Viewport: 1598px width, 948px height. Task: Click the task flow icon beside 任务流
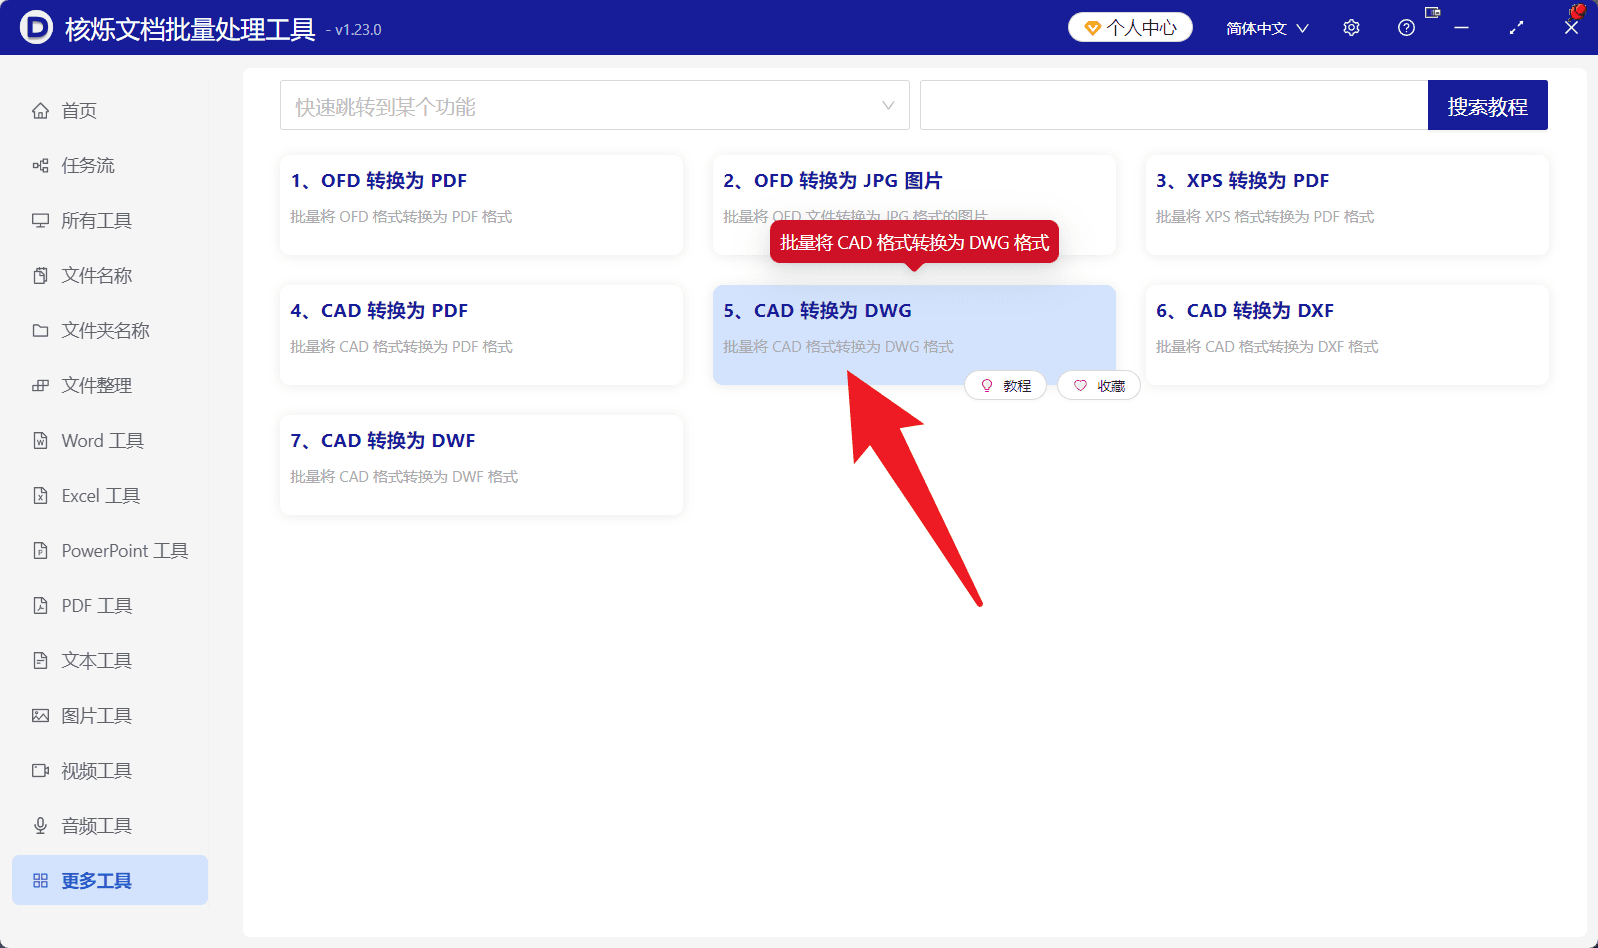pyautogui.click(x=40, y=166)
